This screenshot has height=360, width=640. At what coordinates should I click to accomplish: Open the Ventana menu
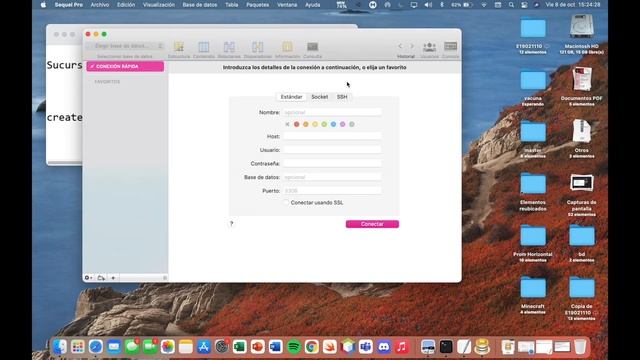[x=287, y=5]
